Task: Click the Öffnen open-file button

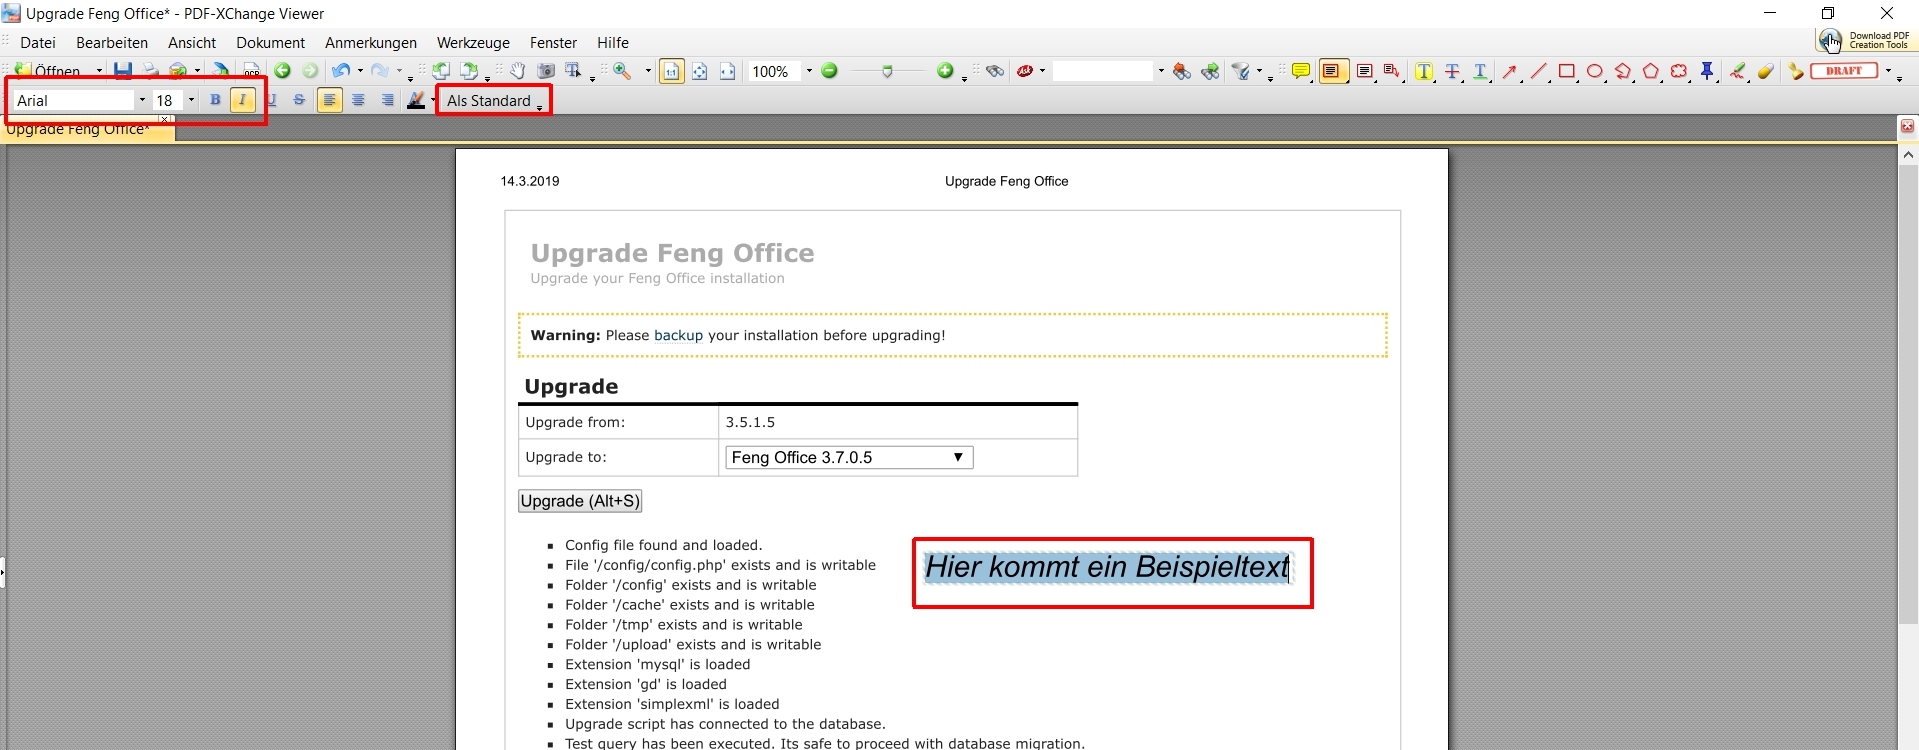Action: [48, 71]
